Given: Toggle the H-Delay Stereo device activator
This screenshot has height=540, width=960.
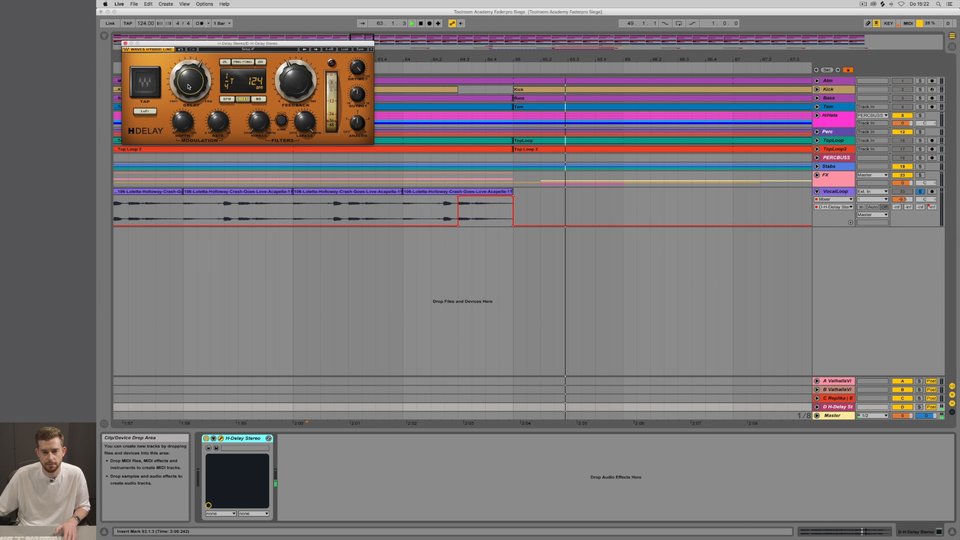Looking at the screenshot, I should pyautogui.click(x=206, y=438).
